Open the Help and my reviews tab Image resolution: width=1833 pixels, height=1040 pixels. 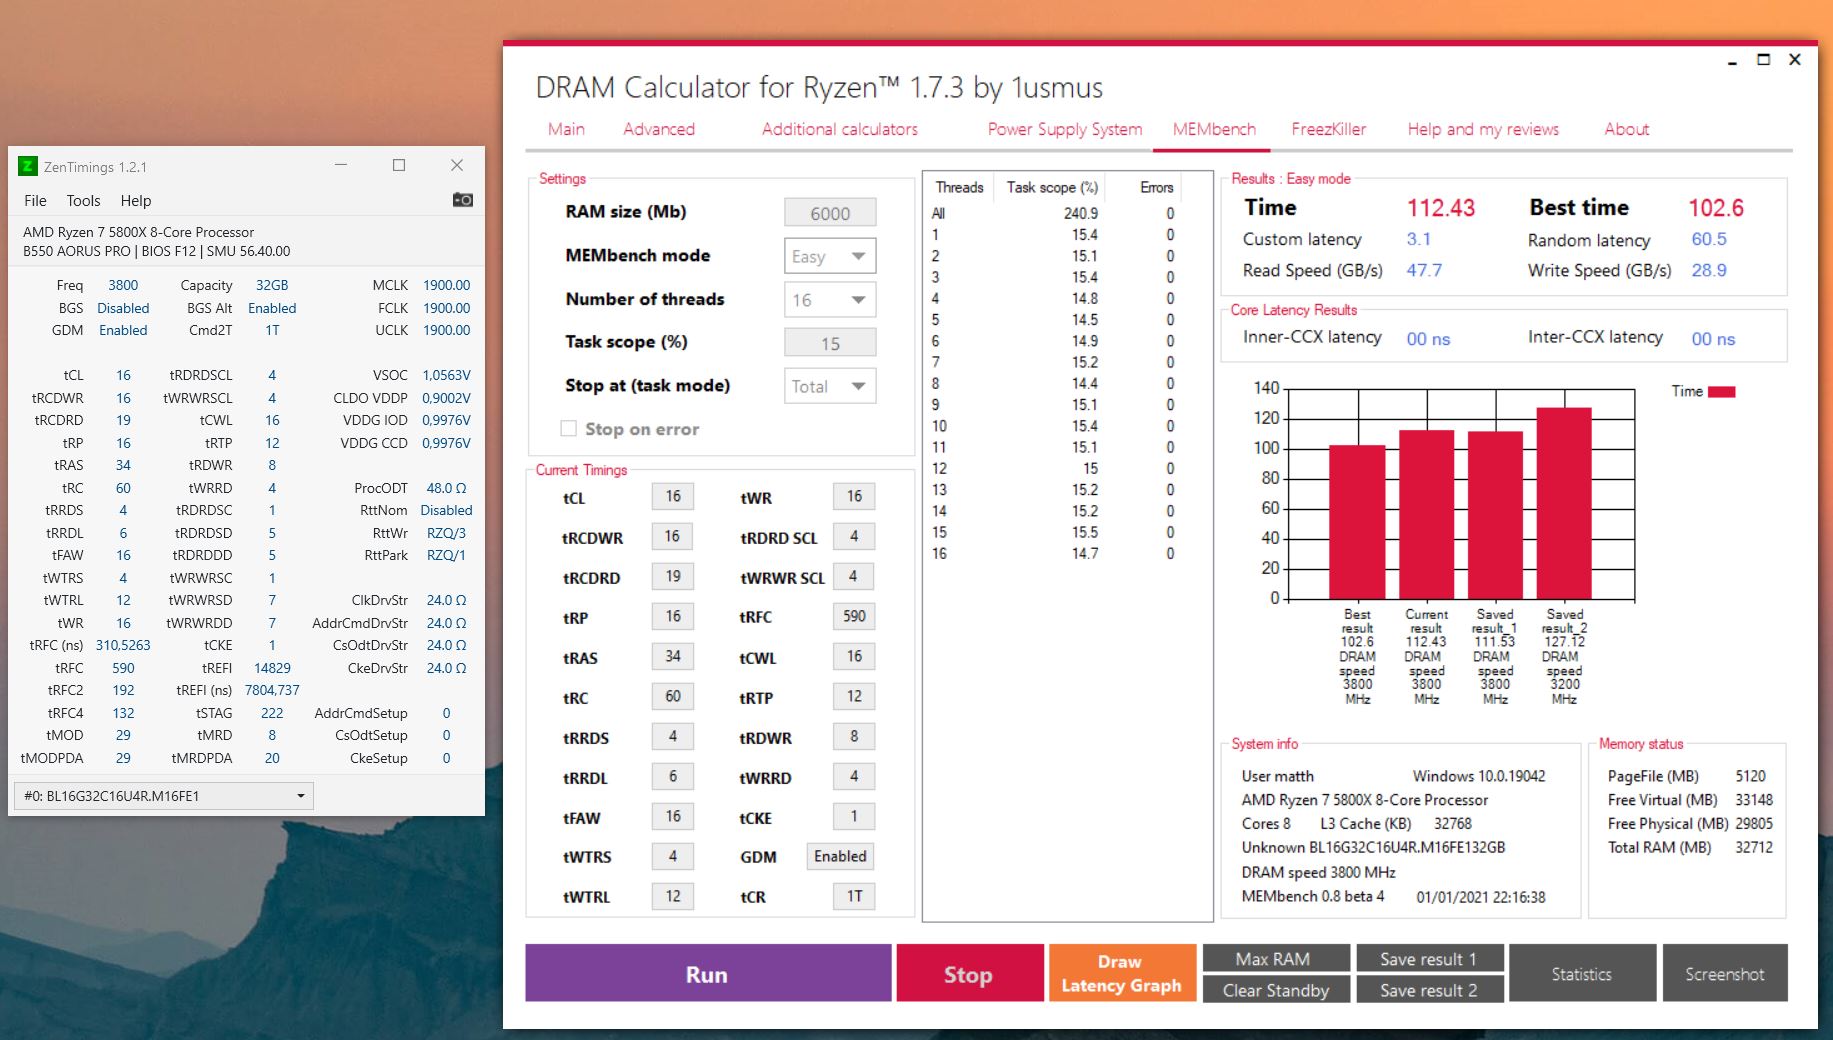pyautogui.click(x=1483, y=129)
